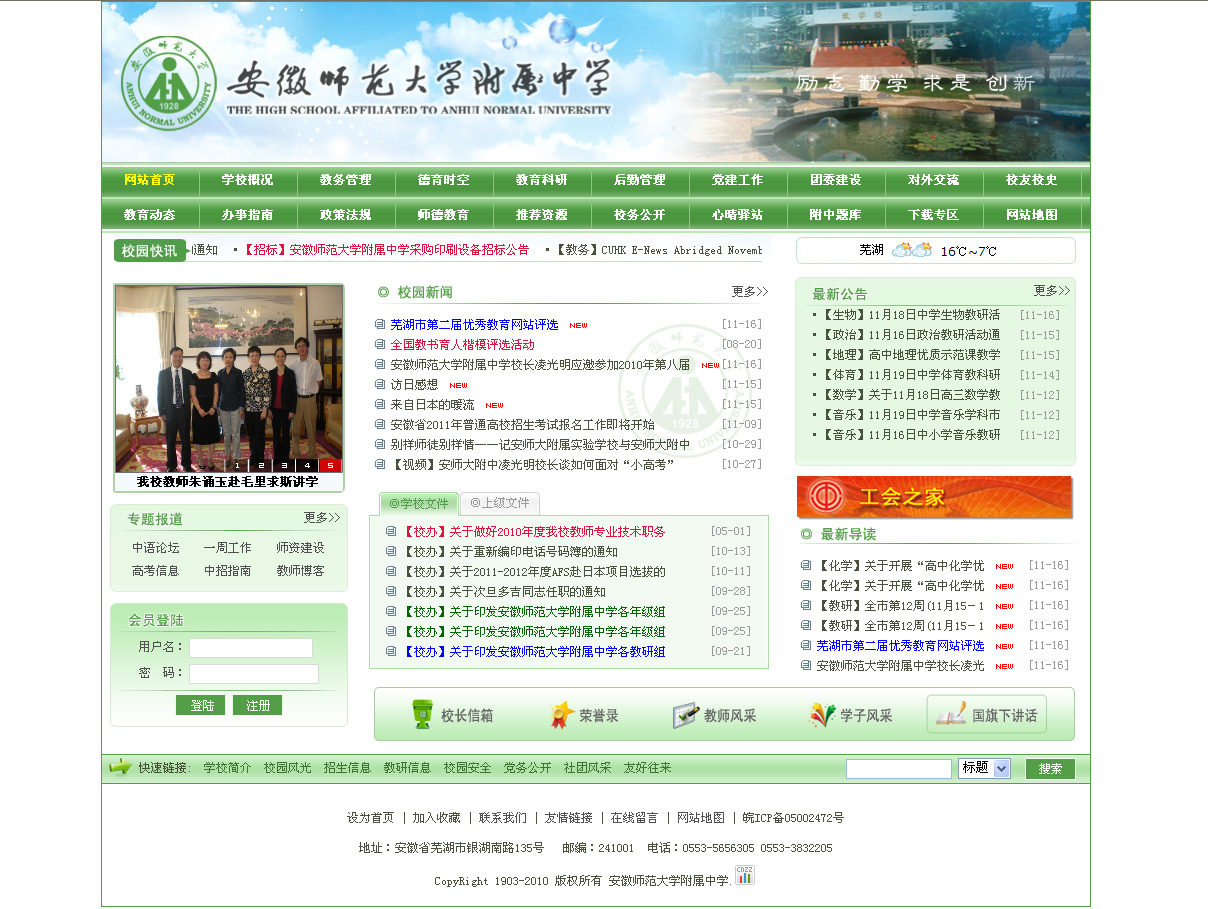
Task: Click the 注册 register button
Action: pyautogui.click(x=257, y=706)
